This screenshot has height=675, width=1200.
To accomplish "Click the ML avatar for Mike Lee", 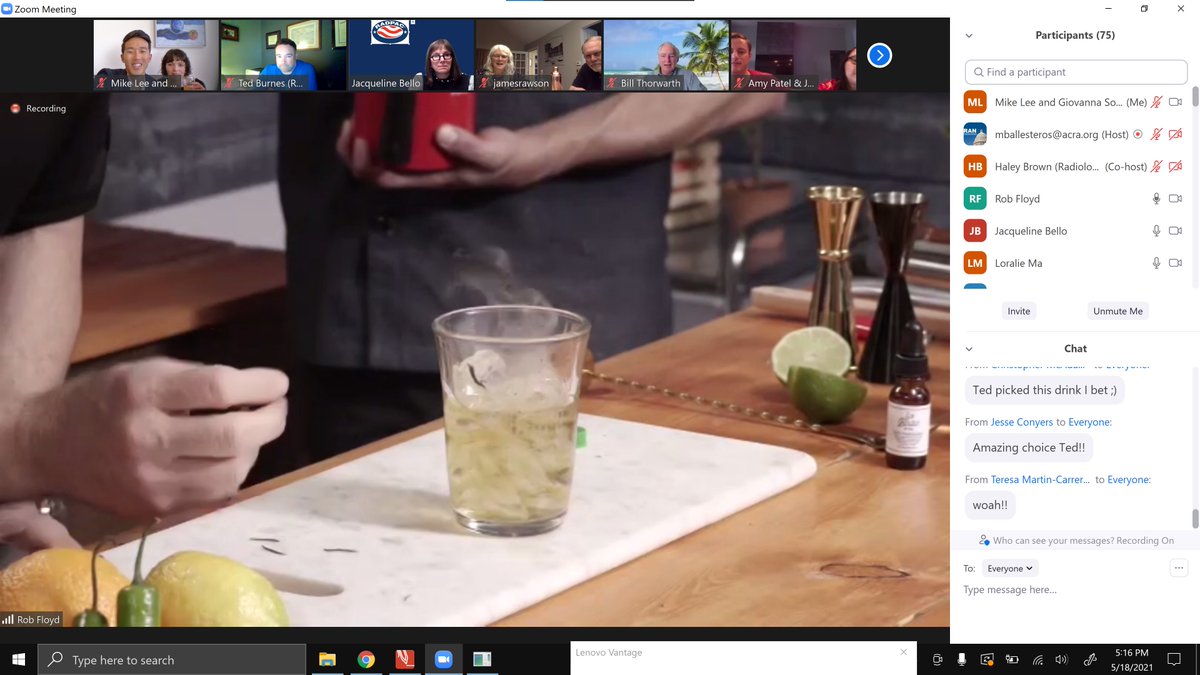I will 975,102.
